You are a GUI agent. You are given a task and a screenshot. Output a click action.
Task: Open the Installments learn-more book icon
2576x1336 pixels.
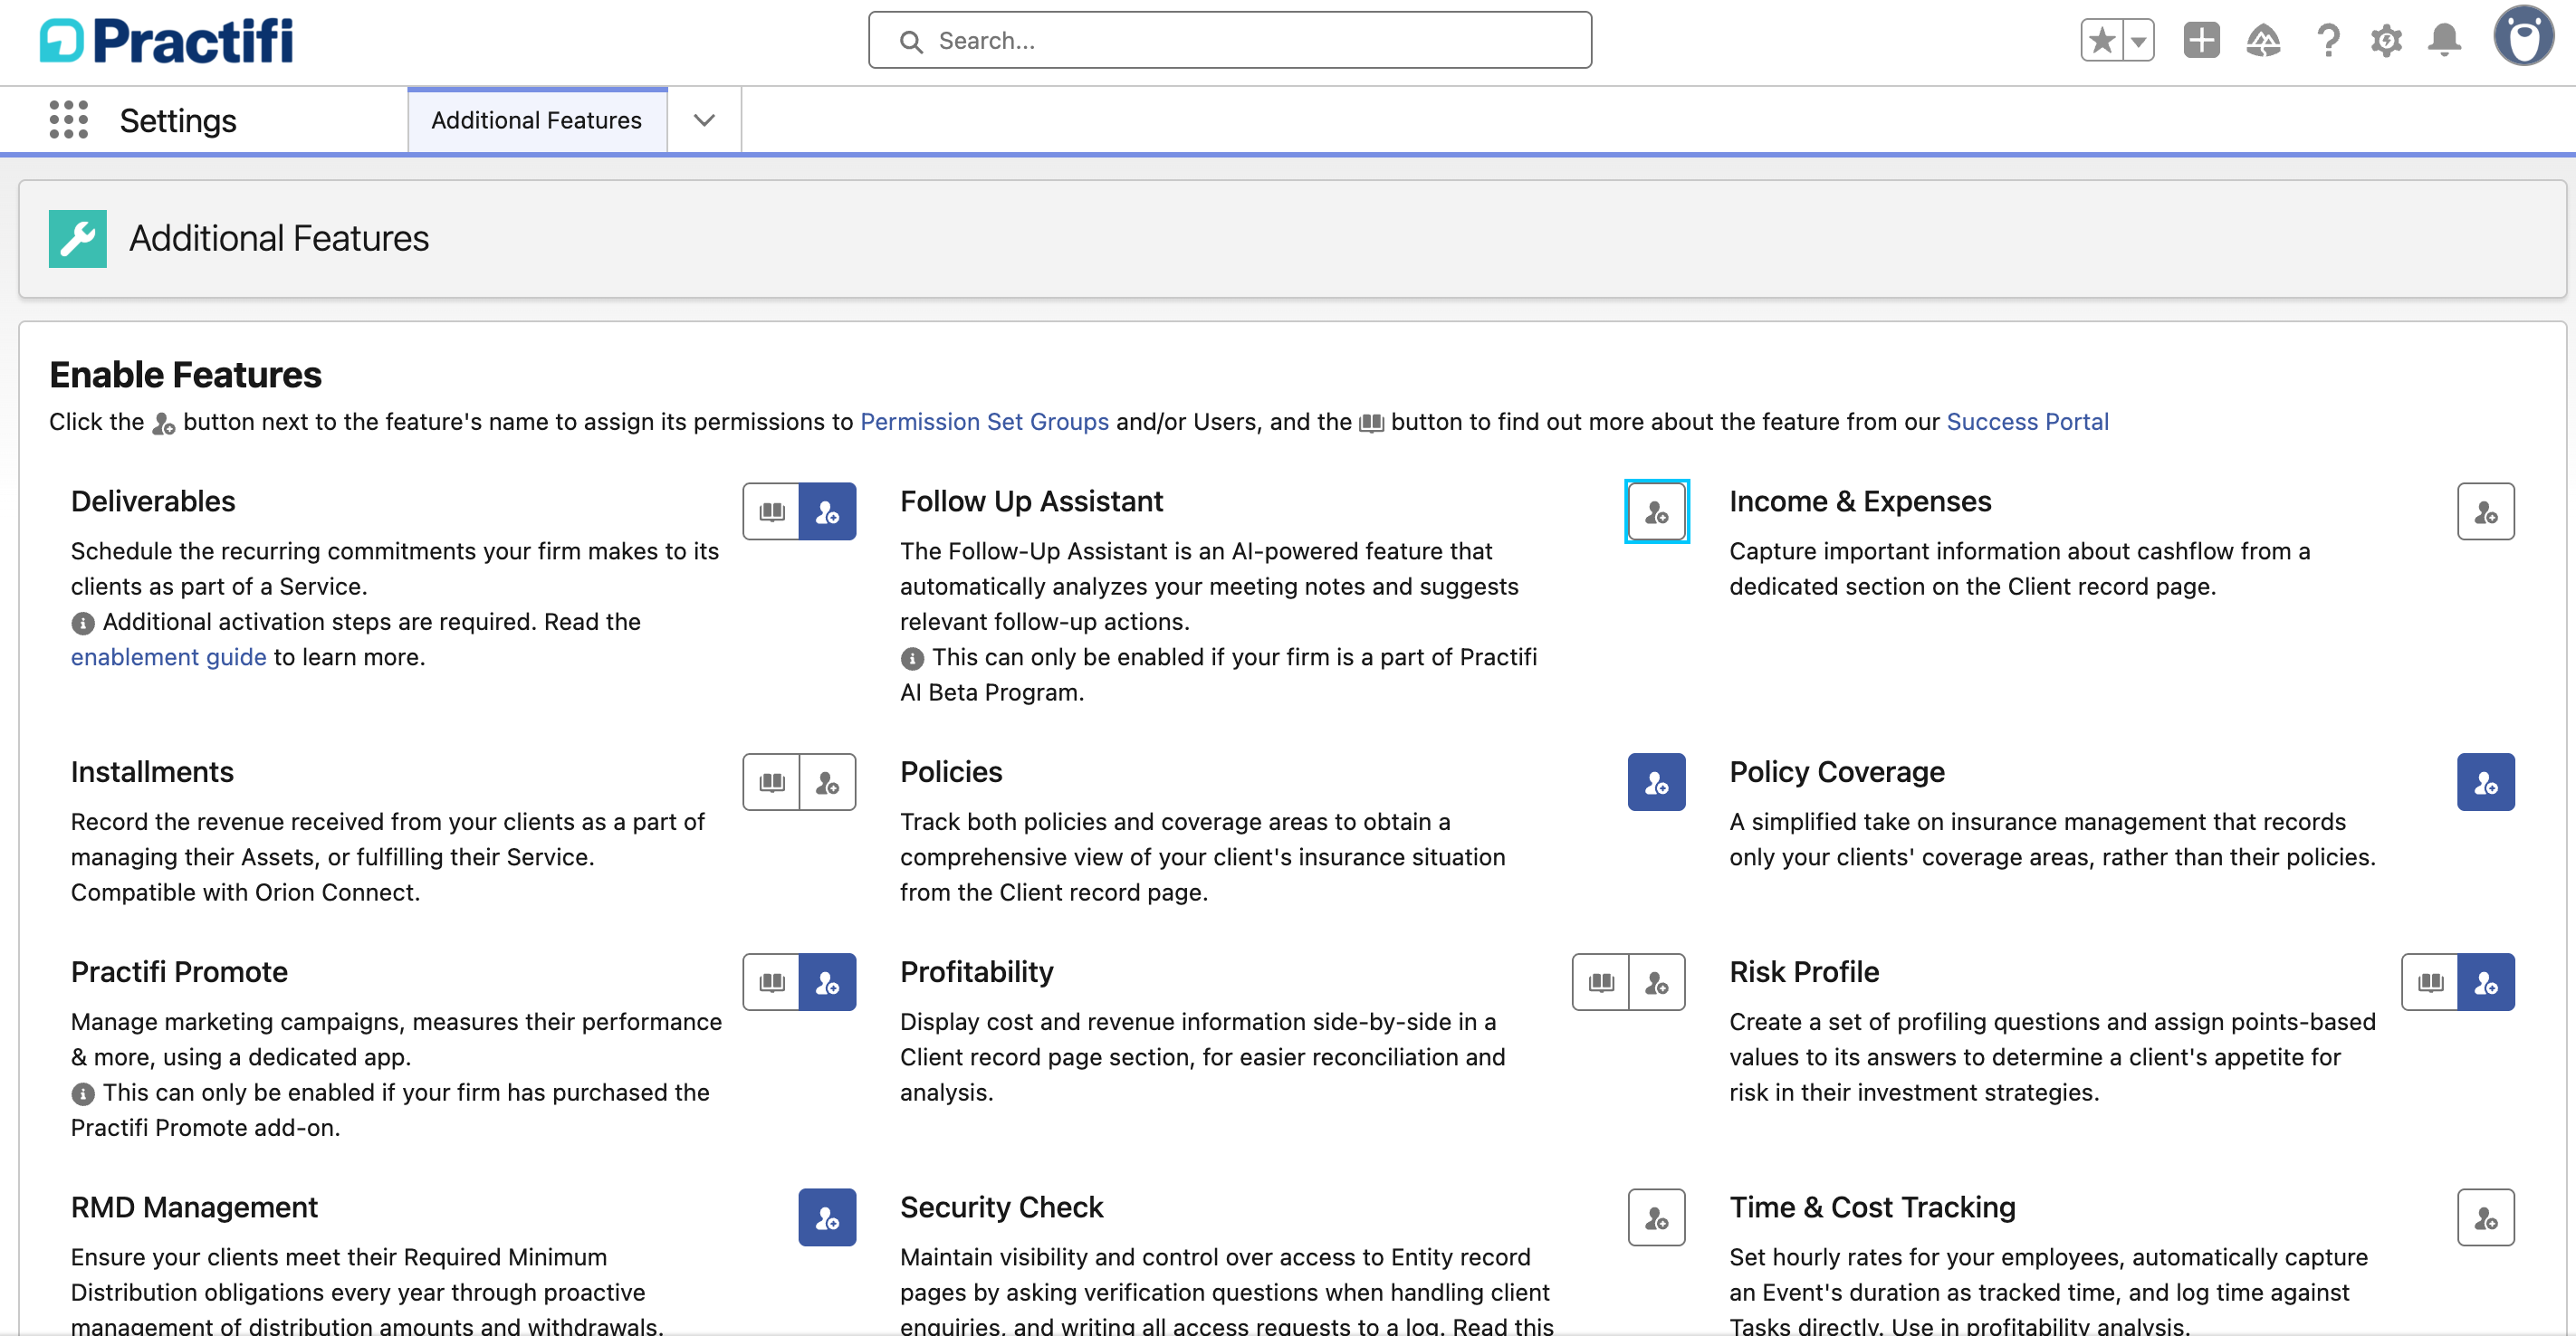pos(771,782)
